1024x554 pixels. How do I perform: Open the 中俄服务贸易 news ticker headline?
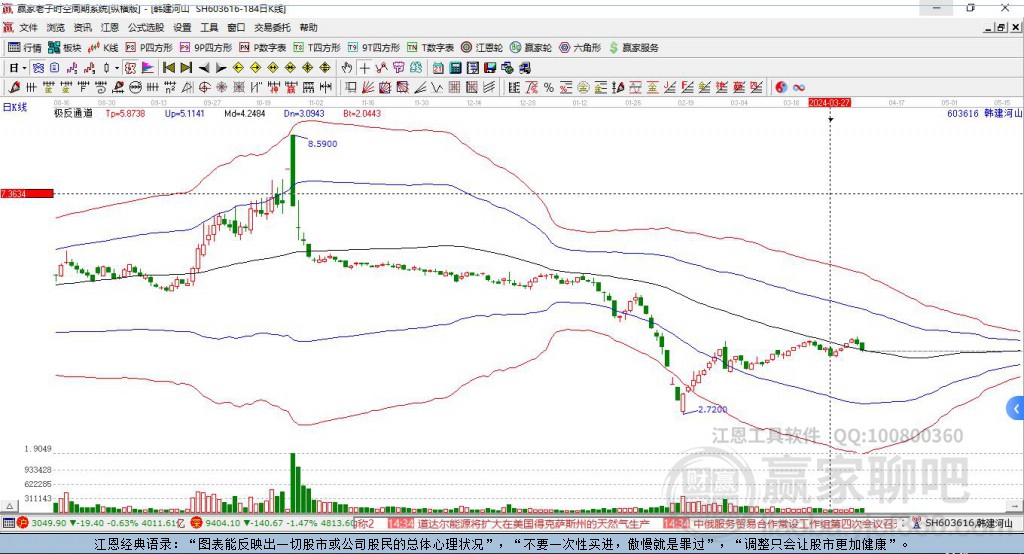pyautogui.click(x=793, y=524)
